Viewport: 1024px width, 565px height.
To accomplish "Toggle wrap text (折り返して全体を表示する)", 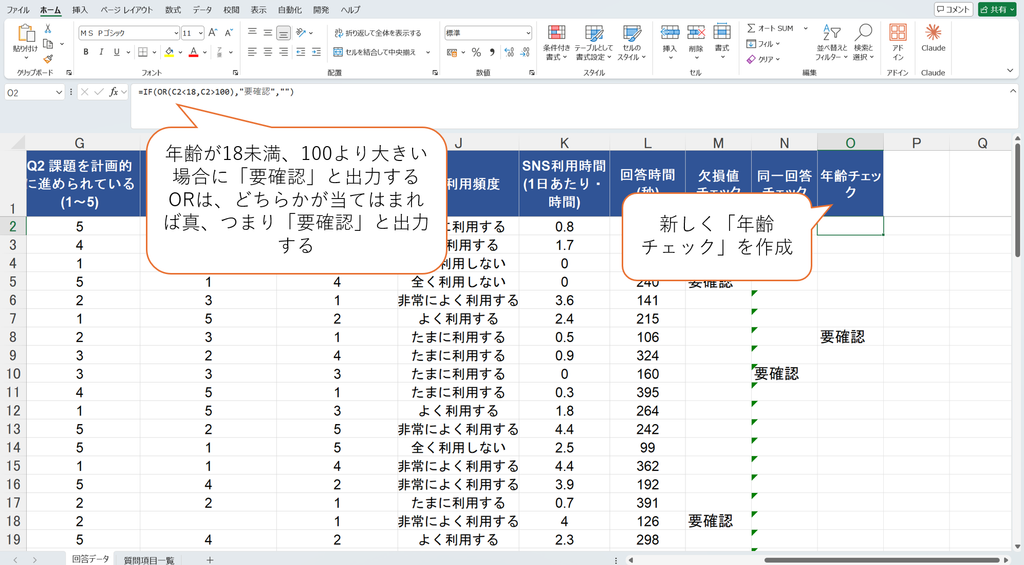I will coord(377,33).
